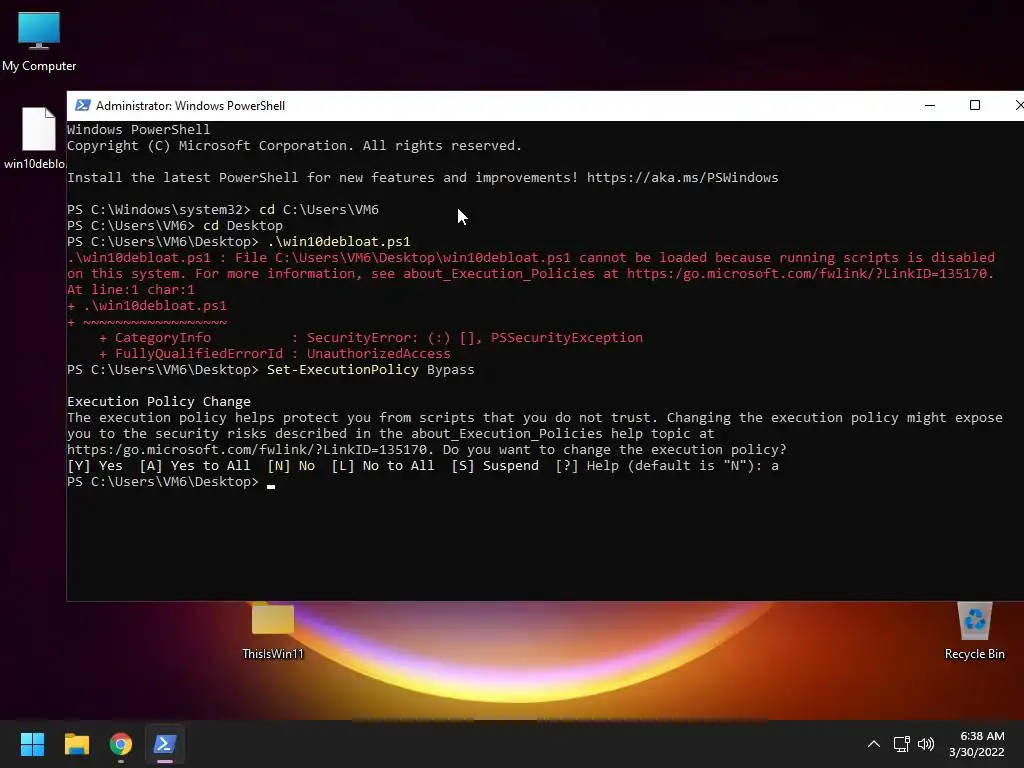Click the "[N] No" option text
The width and height of the screenshot is (1024, 768).
[291, 466]
